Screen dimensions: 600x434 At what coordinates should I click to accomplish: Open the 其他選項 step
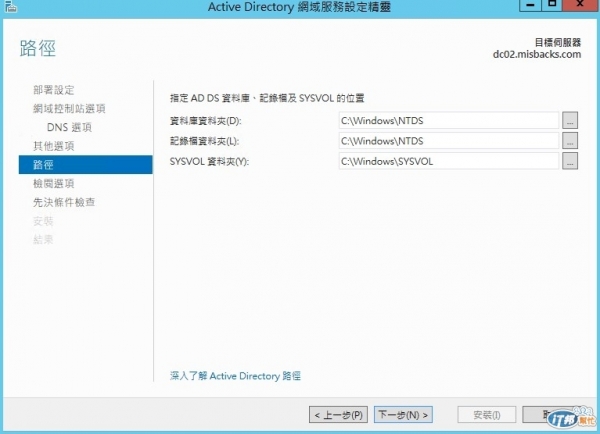[54, 146]
